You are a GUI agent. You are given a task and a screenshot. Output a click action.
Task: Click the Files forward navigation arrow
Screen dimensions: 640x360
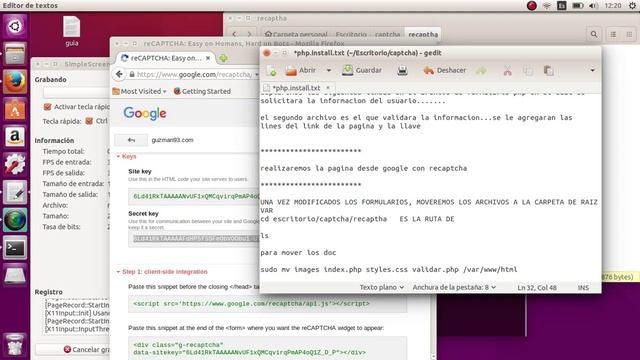[x=249, y=34]
